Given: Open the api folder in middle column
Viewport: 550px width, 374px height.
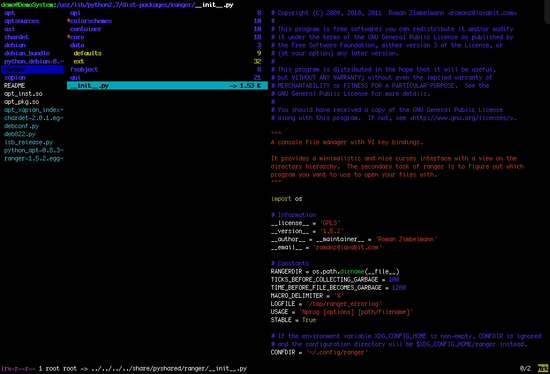Looking at the screenshot, I should coord(75,13).
